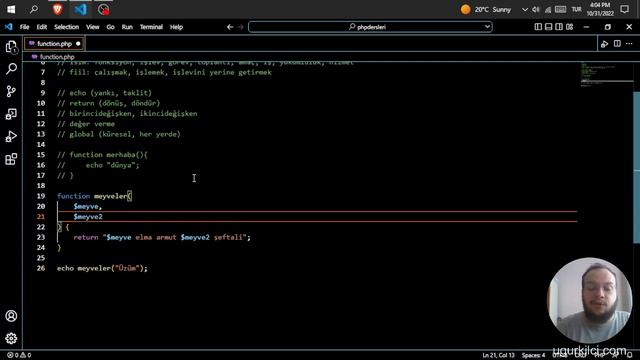
Task: Open the Manage gear menu
Action: (11, 338)
